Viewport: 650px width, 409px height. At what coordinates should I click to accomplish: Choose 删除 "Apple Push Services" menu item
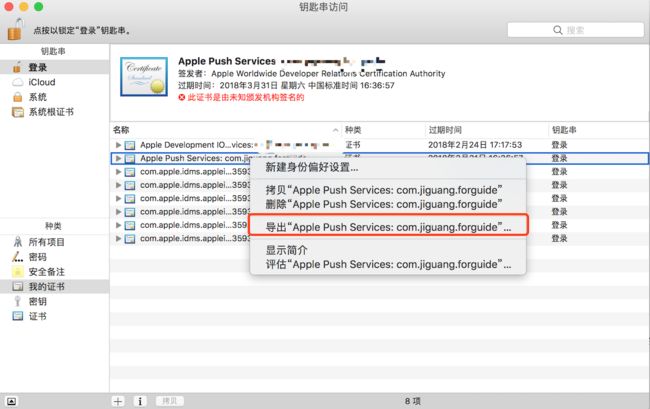point(388,204)
